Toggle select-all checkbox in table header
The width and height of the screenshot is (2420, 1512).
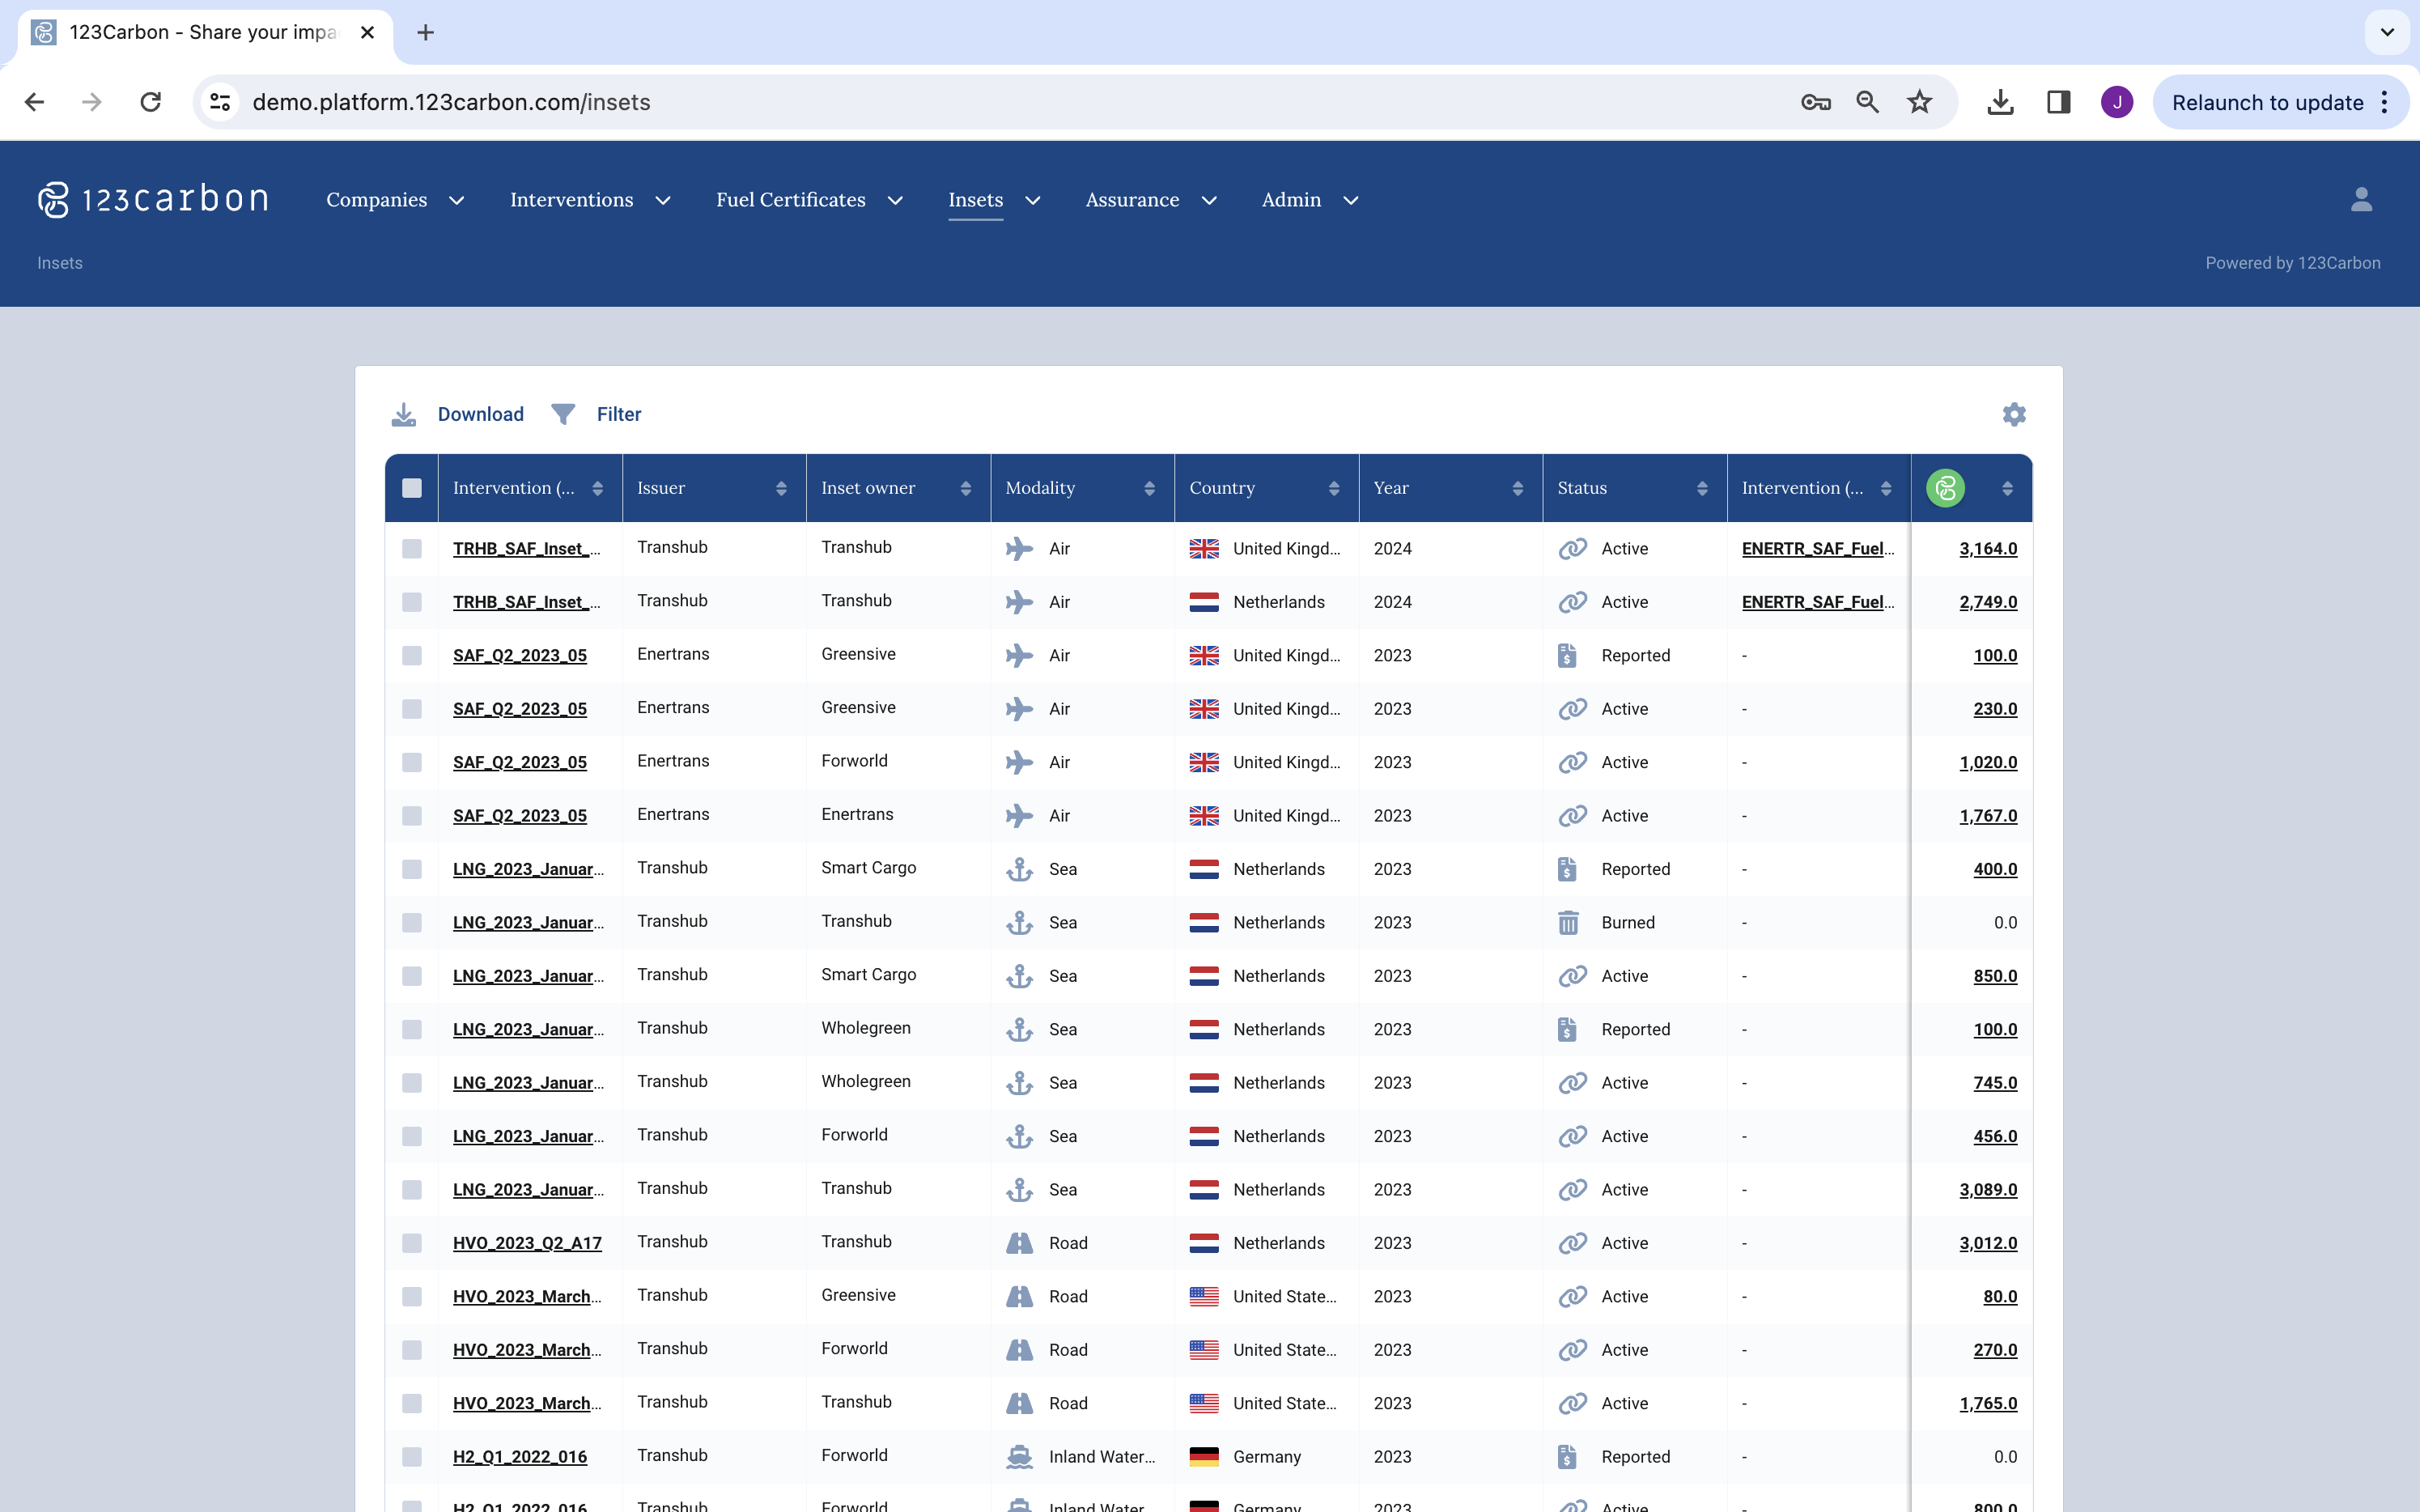pyautogui.click(x=412, y=488)
